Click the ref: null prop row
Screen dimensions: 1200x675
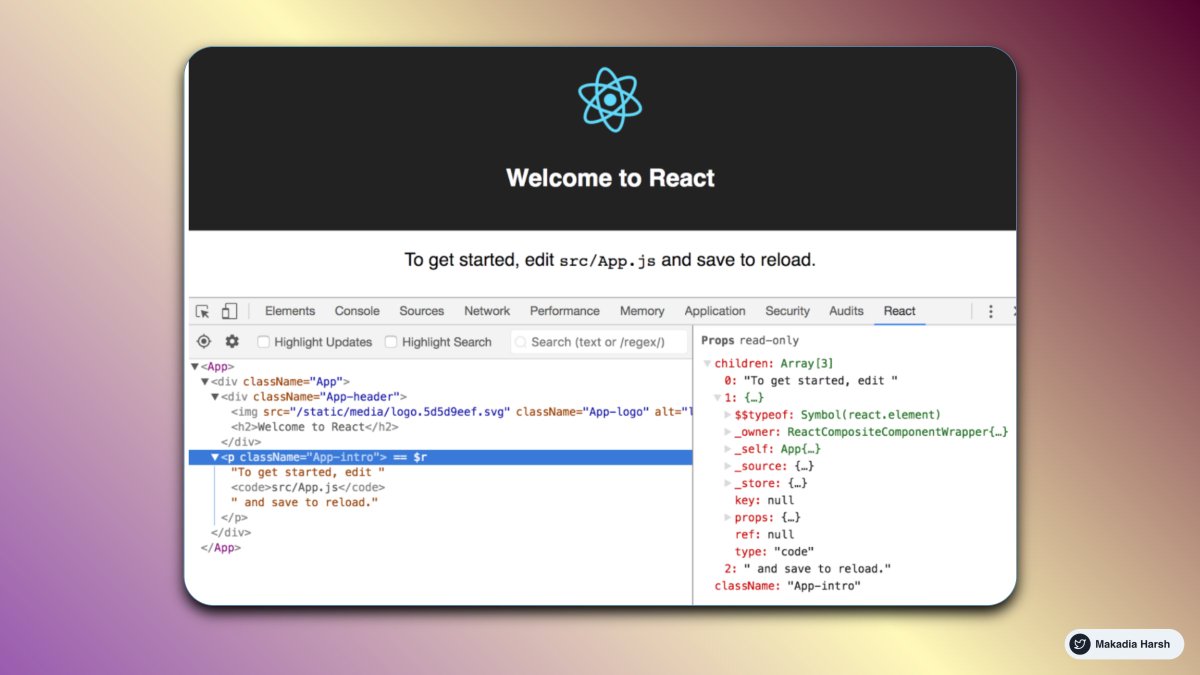tap(764, 535)
